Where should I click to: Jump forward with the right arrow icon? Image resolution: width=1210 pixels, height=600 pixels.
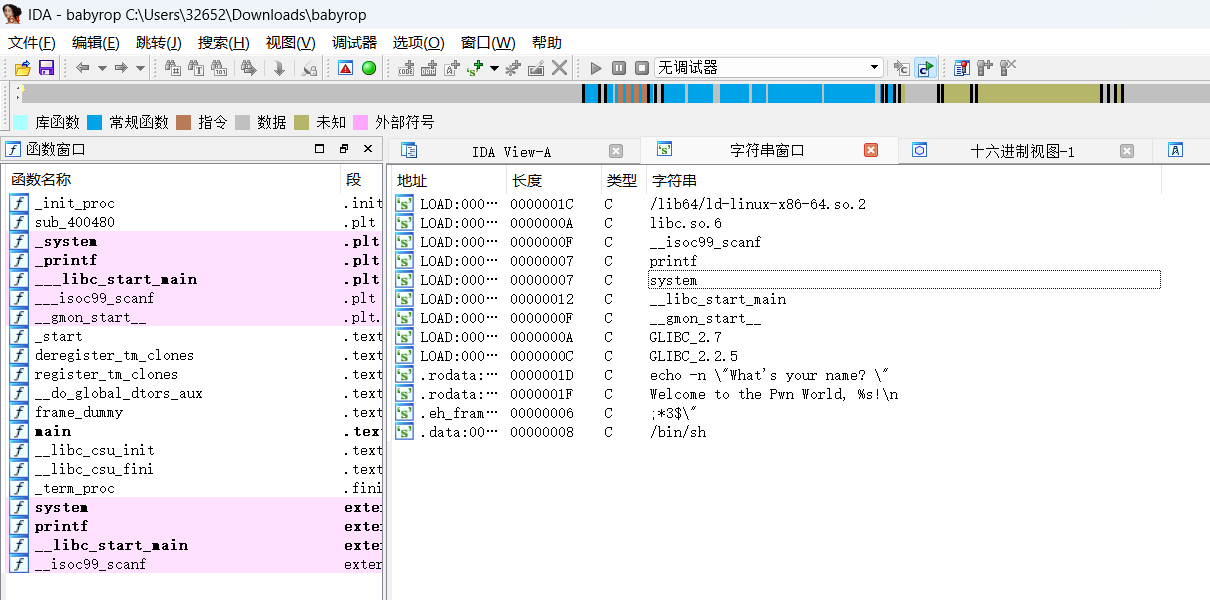[121, 68]
